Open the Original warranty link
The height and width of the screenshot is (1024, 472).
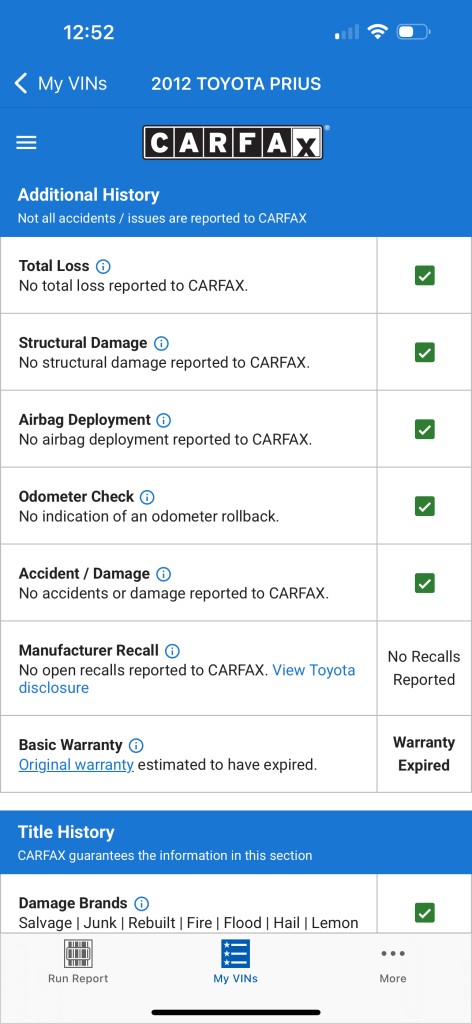click(76, 765)
